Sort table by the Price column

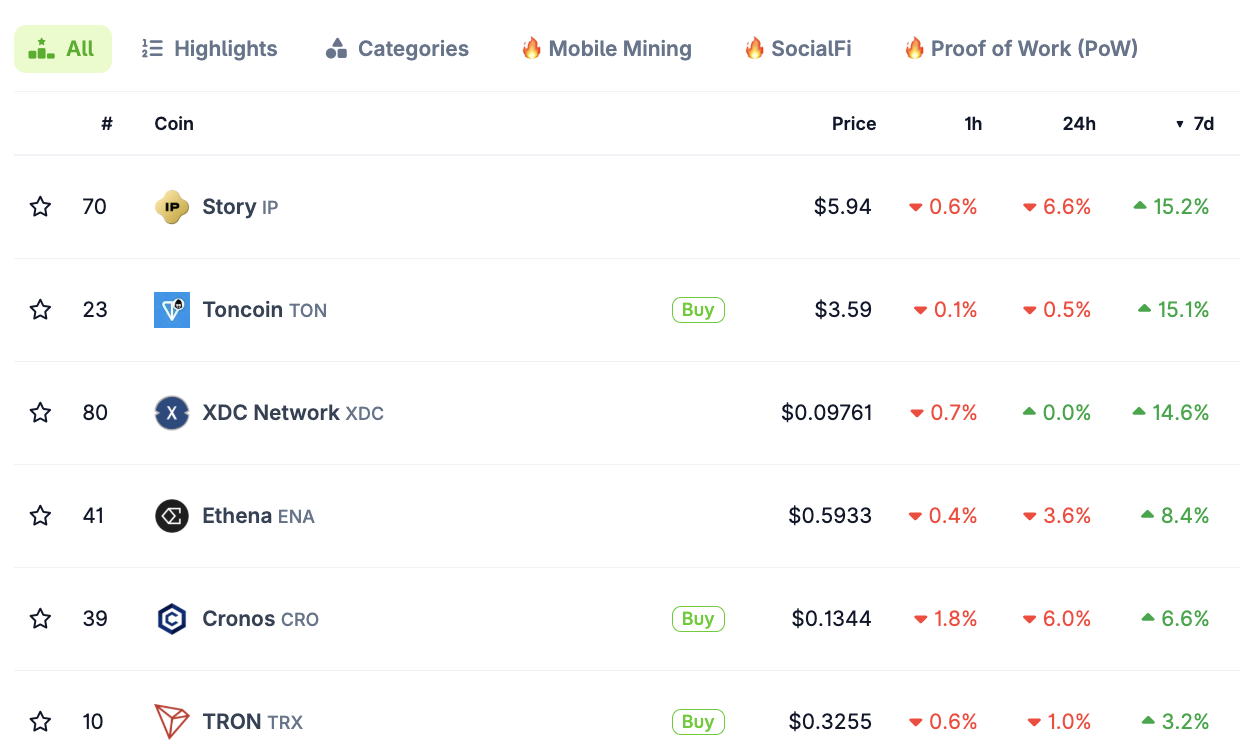pyautogui.click(x=853, y=123)
